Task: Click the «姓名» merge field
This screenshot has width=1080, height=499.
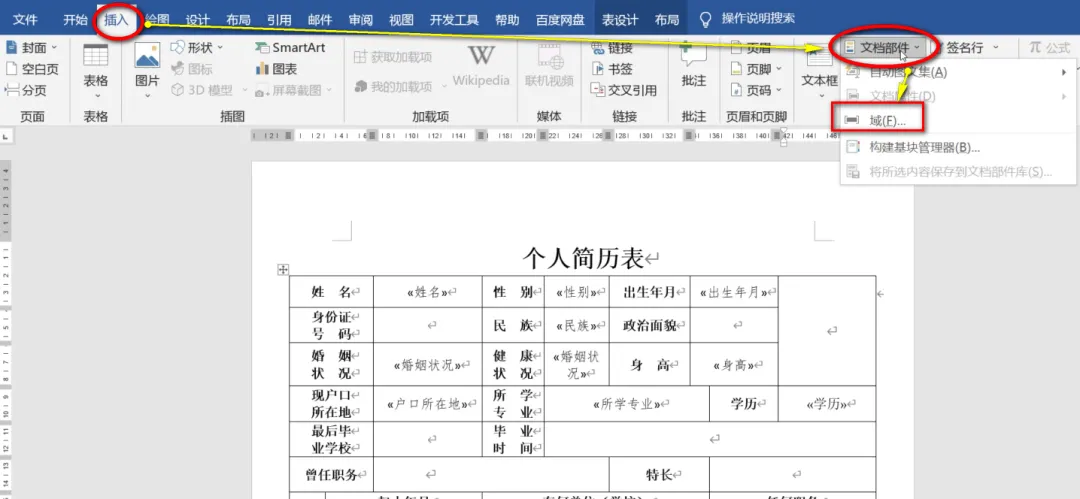Action: coord(428,292)
